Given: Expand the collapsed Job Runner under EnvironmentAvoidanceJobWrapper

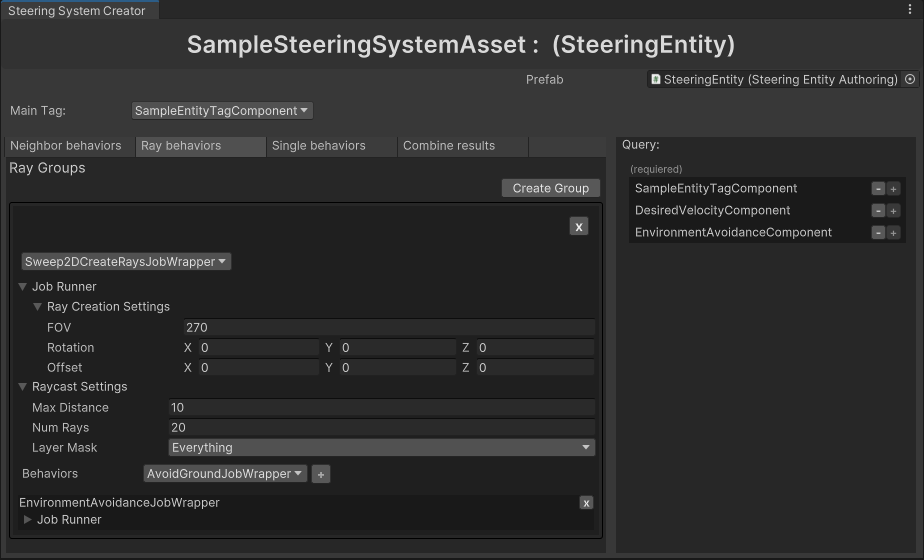Looking at the screenshot, I should pyautogui.click(x=28, y=520).
